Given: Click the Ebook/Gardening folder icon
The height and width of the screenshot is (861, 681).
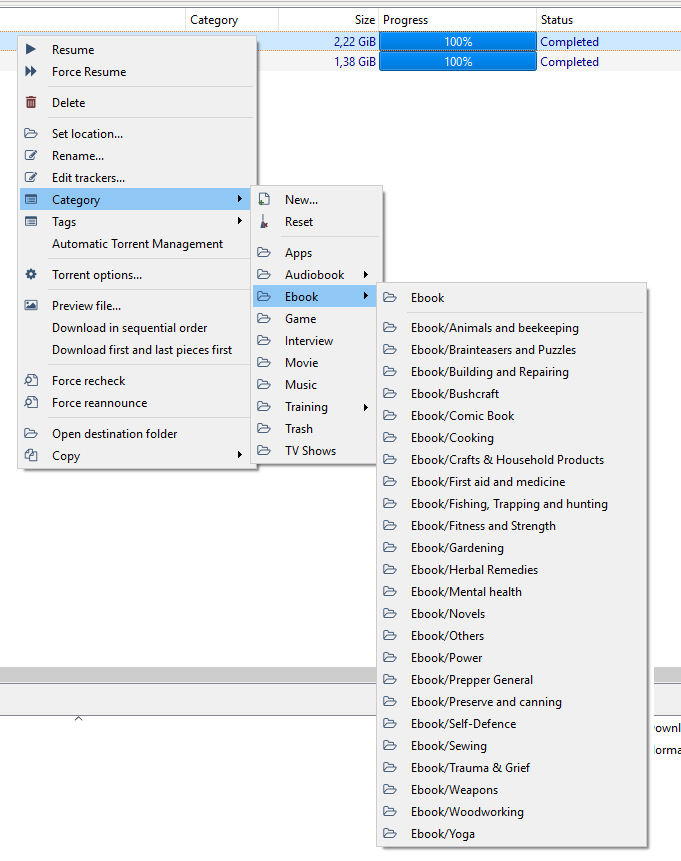Looking at the screenshot, I should click(390, 547).
